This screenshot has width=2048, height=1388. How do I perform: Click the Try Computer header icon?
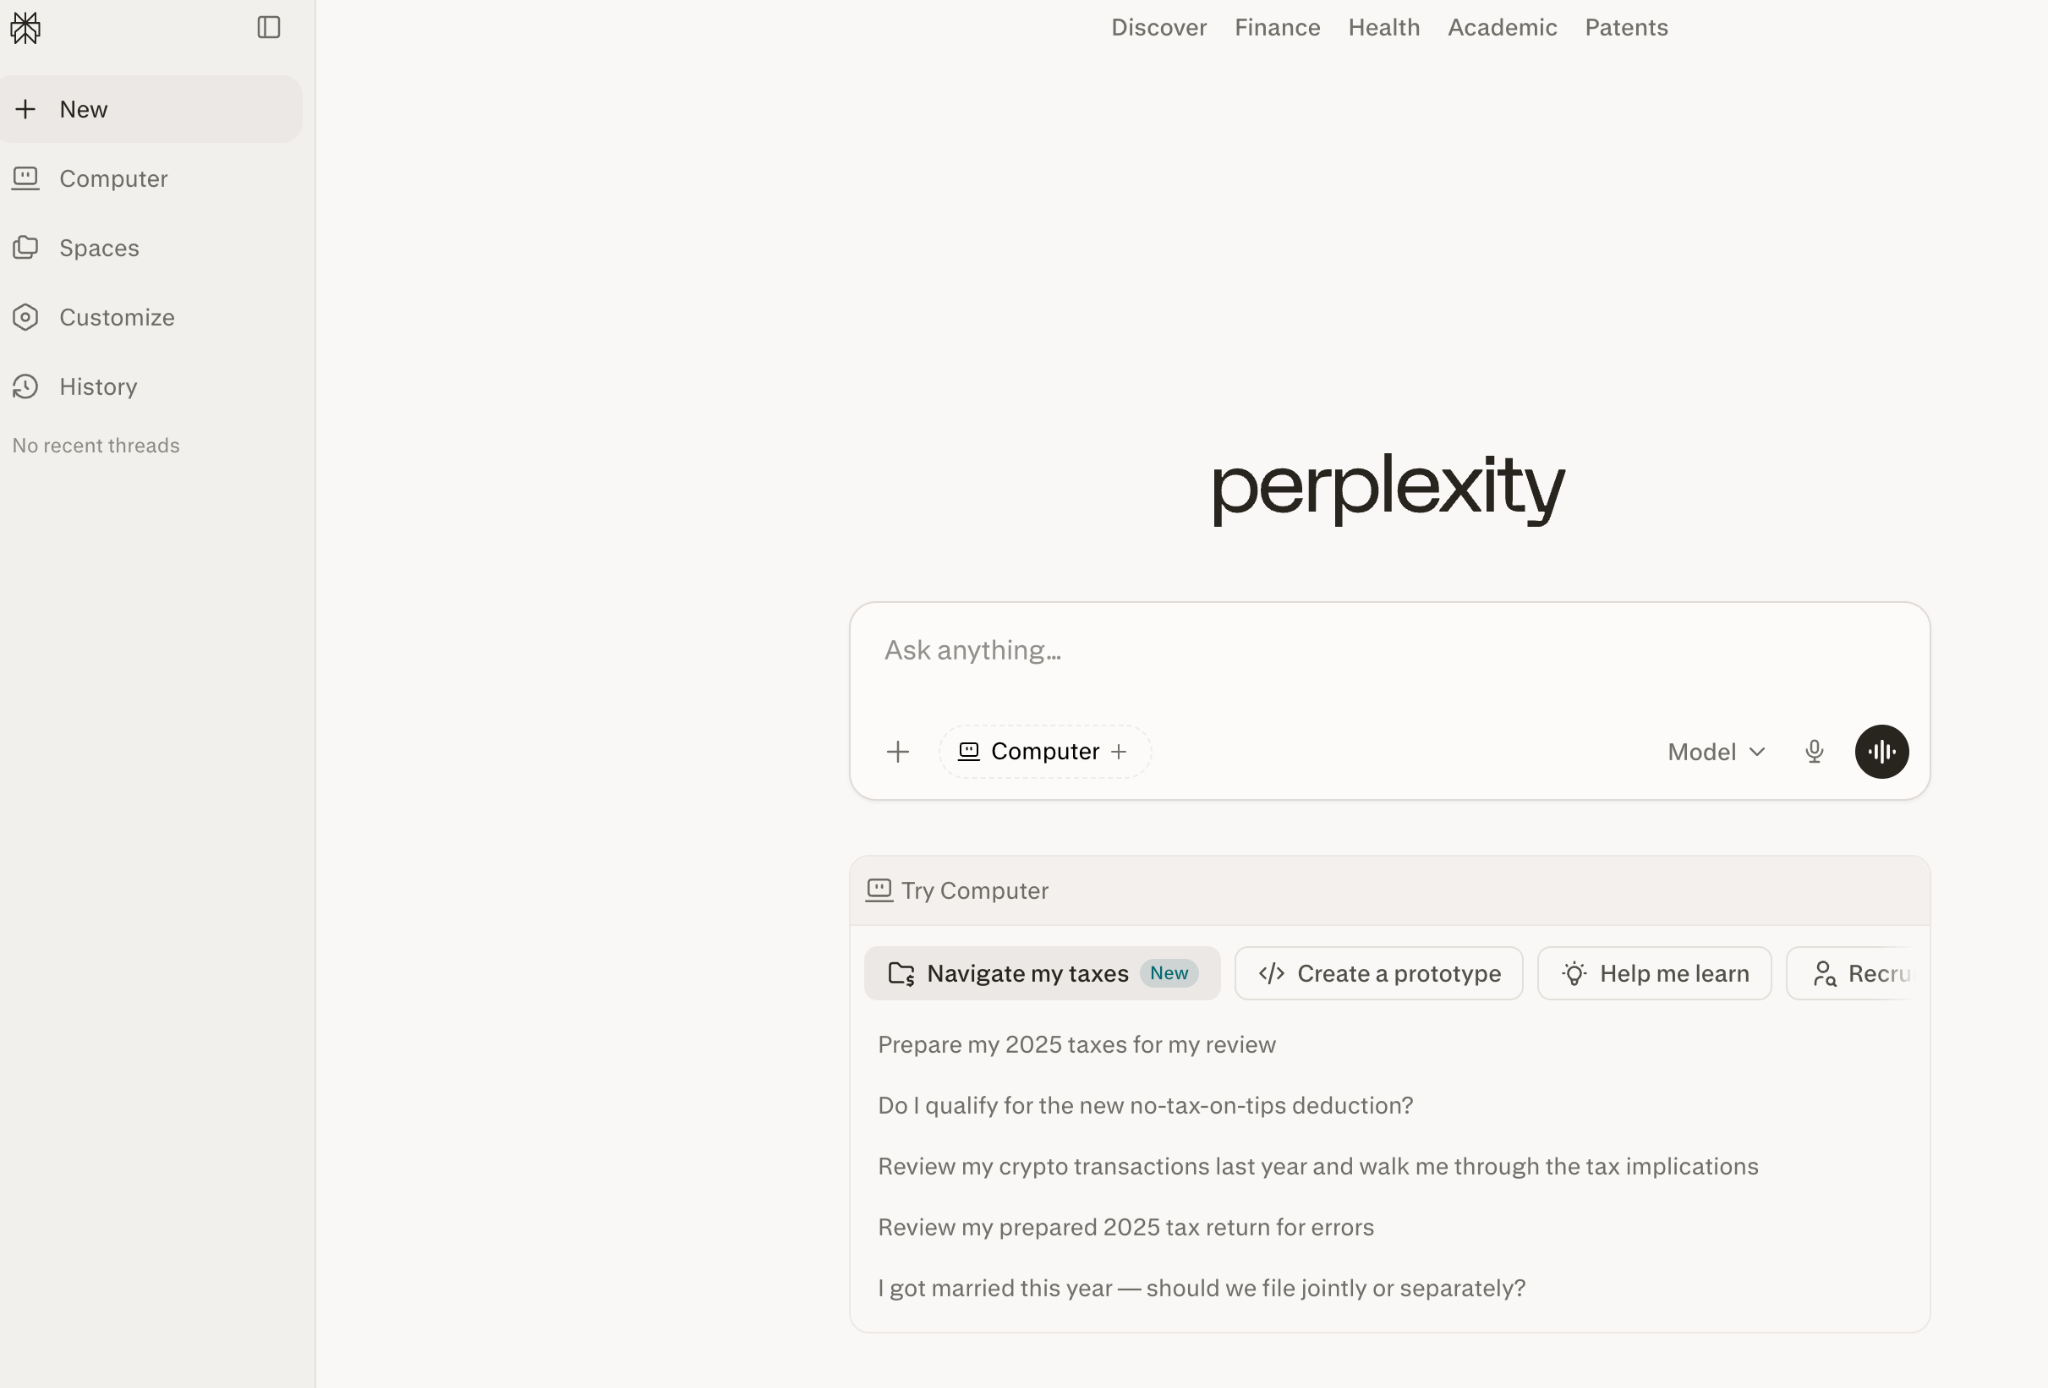[880, 889]
